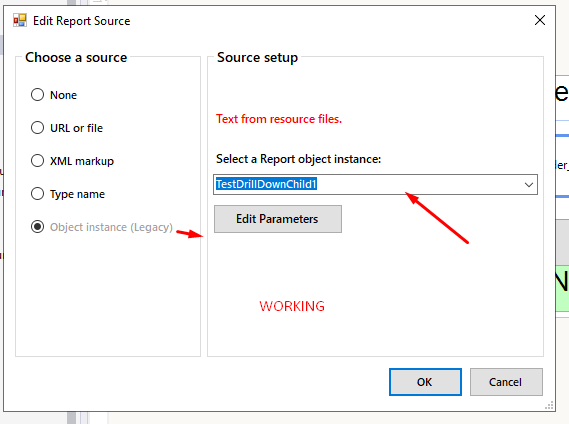Select the None source radio button
Image resolution: width=569 pixels, height=424 pixels.
[x=37, y=95]
